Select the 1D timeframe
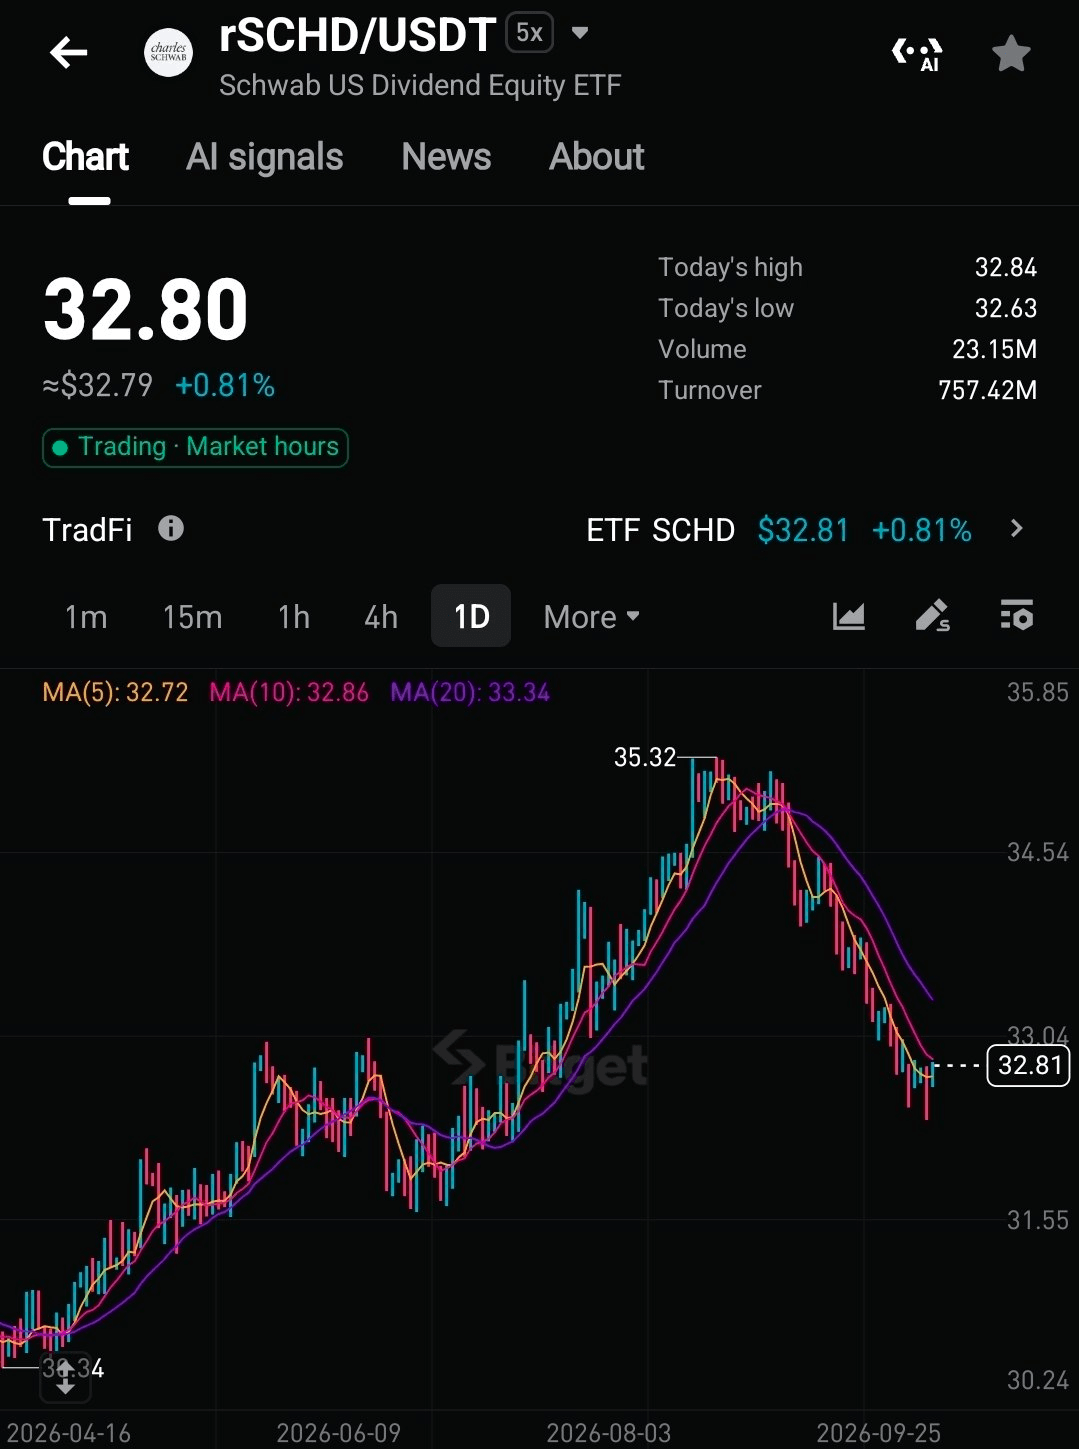Image resolution: width=1079 pixels, height=1449 pixels. (x=471, y=616)
